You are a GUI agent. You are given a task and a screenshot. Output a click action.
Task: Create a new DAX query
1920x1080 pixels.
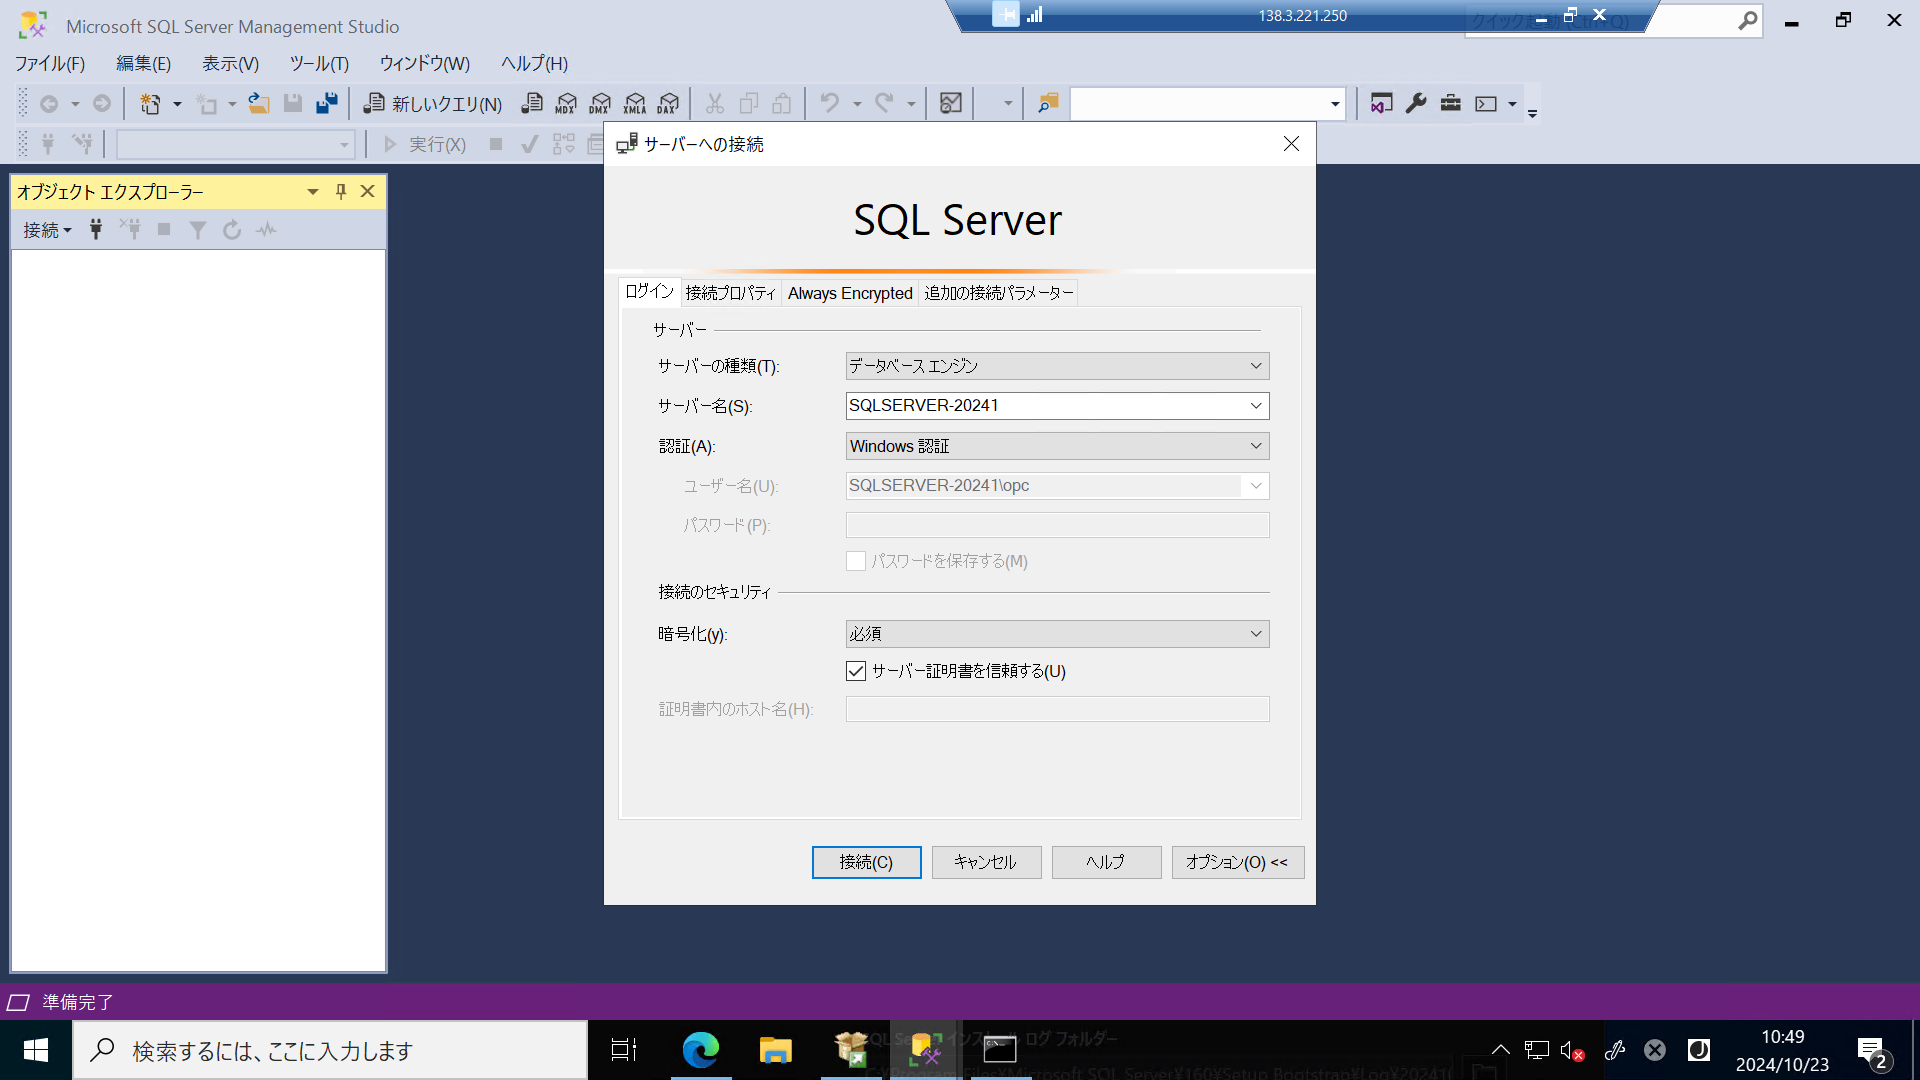[668, 103]
